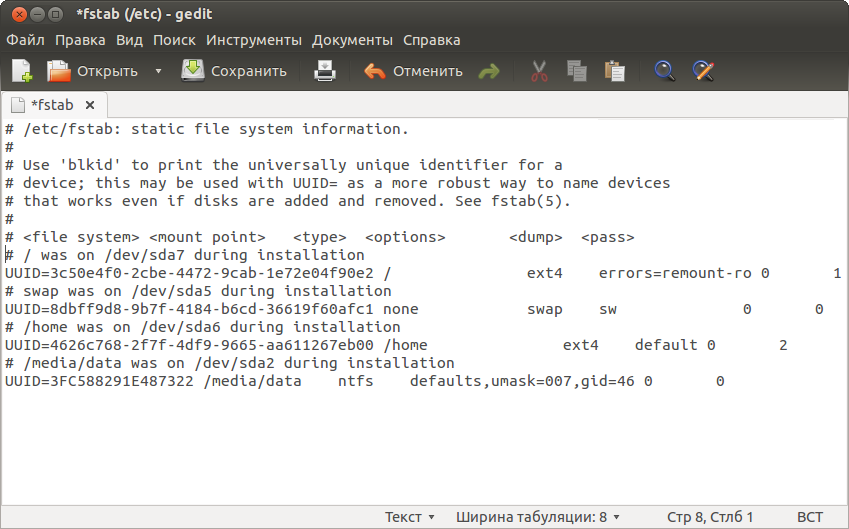Image resolution: width=849 pixels, height=529 pixels.
Task: Open the Ширина табуляции dropdown
Action: [x=538, y=517]
